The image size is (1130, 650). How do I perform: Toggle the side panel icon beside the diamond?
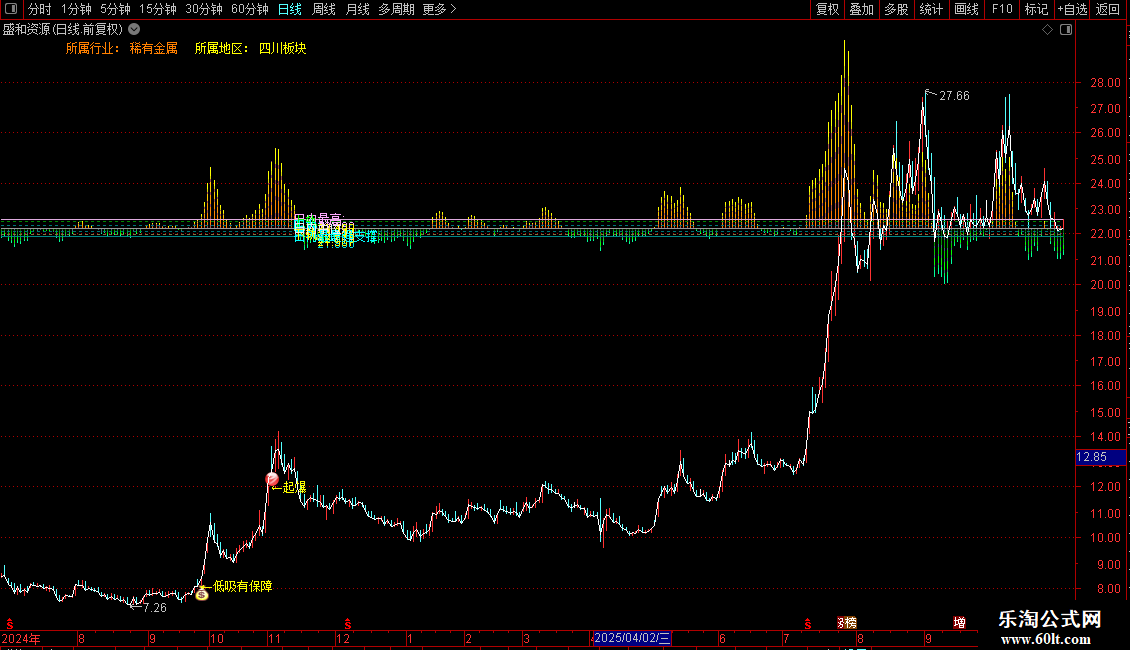[x=1066, y=30]
